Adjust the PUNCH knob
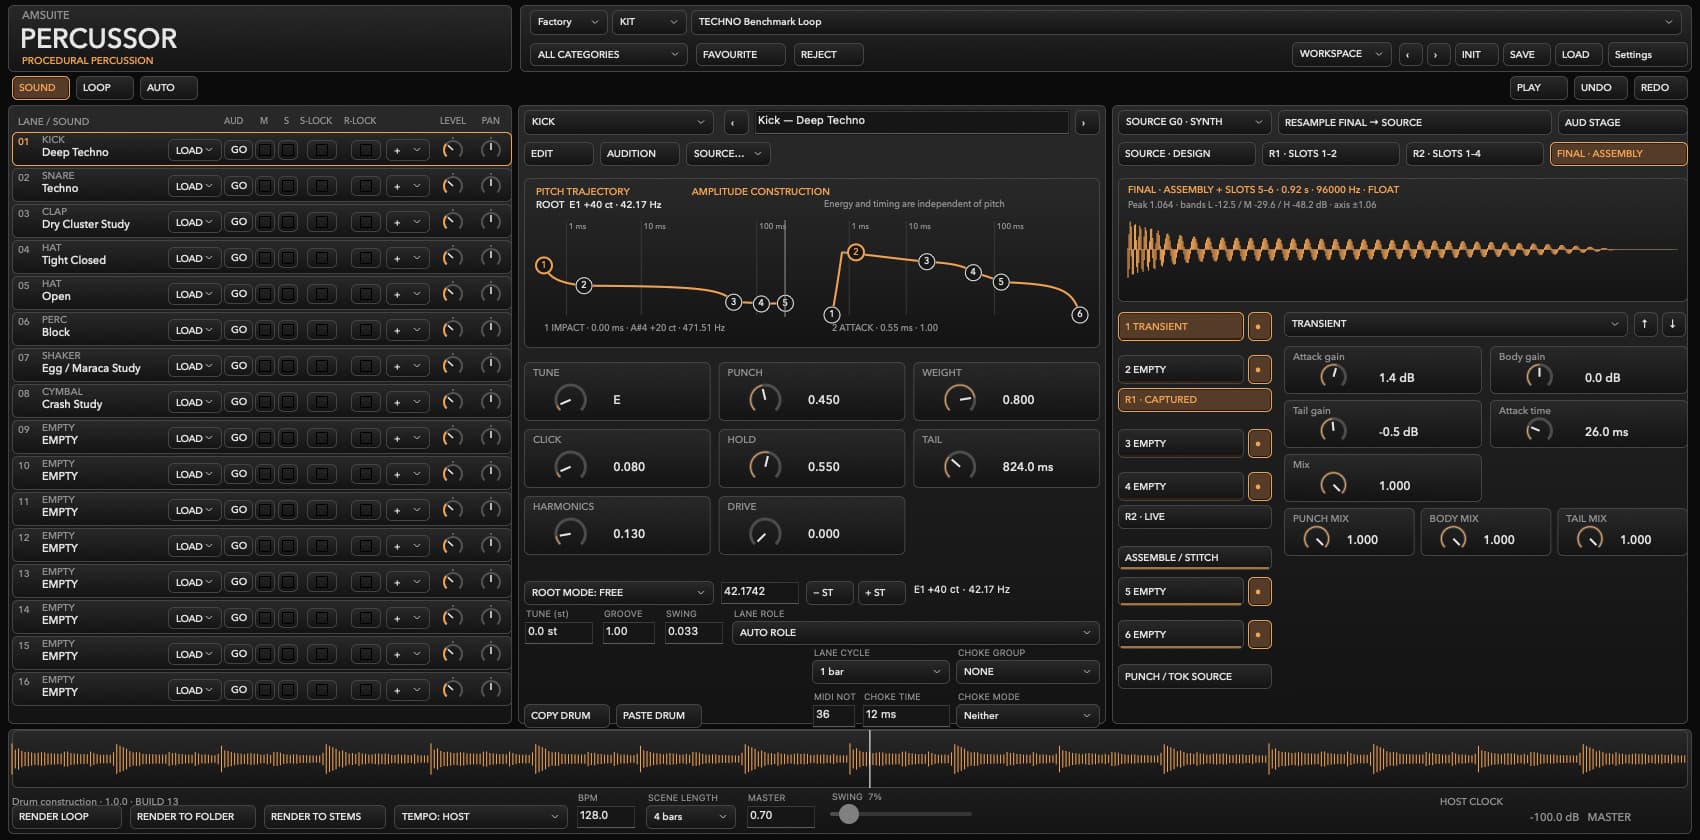This screenshot has width=1700, height=840. point(765,399)
